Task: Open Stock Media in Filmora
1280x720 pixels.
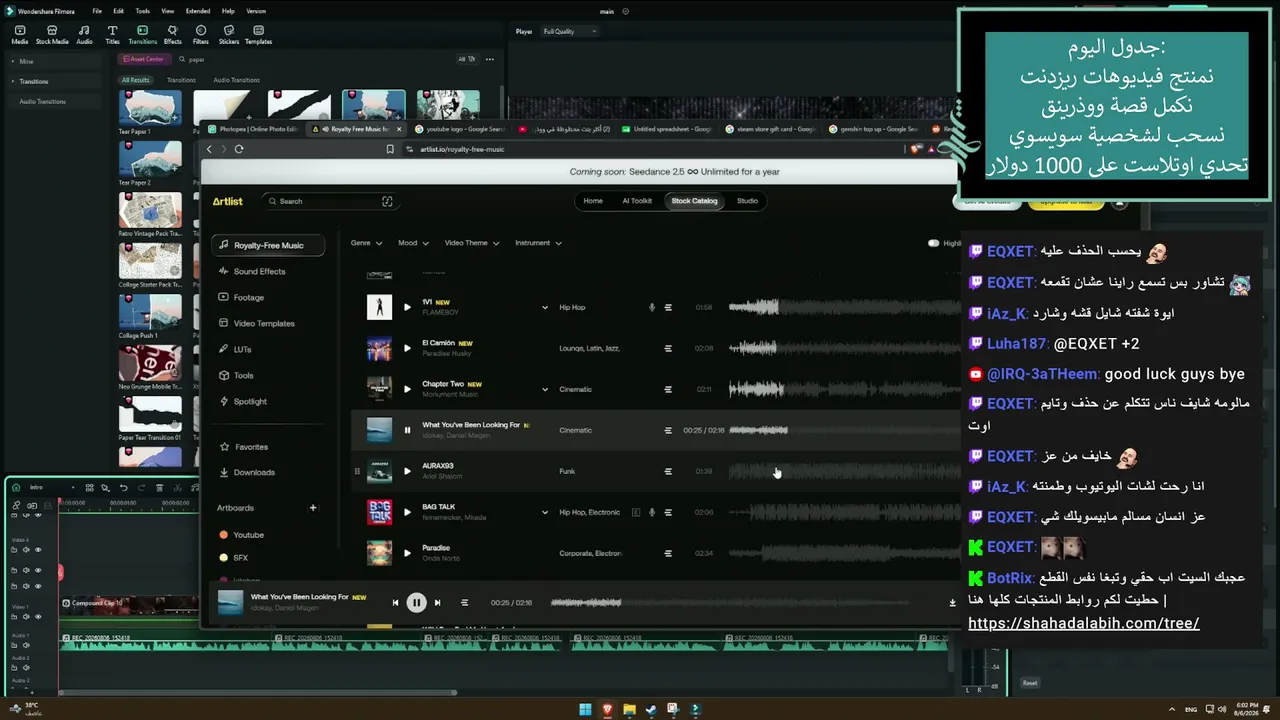Action: (52, 35)
